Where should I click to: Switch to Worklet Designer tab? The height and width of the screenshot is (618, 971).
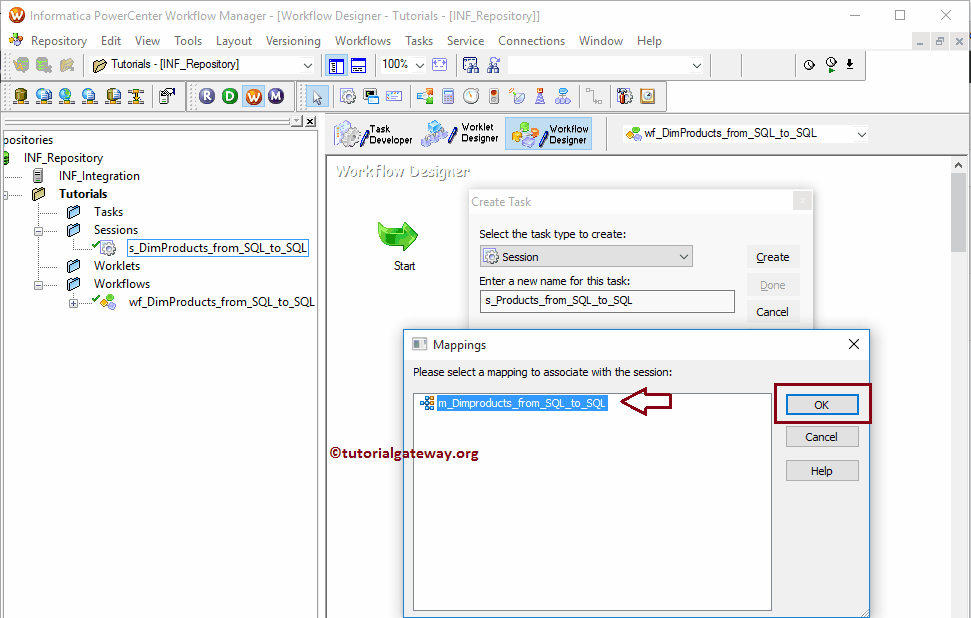click(460, 133)
